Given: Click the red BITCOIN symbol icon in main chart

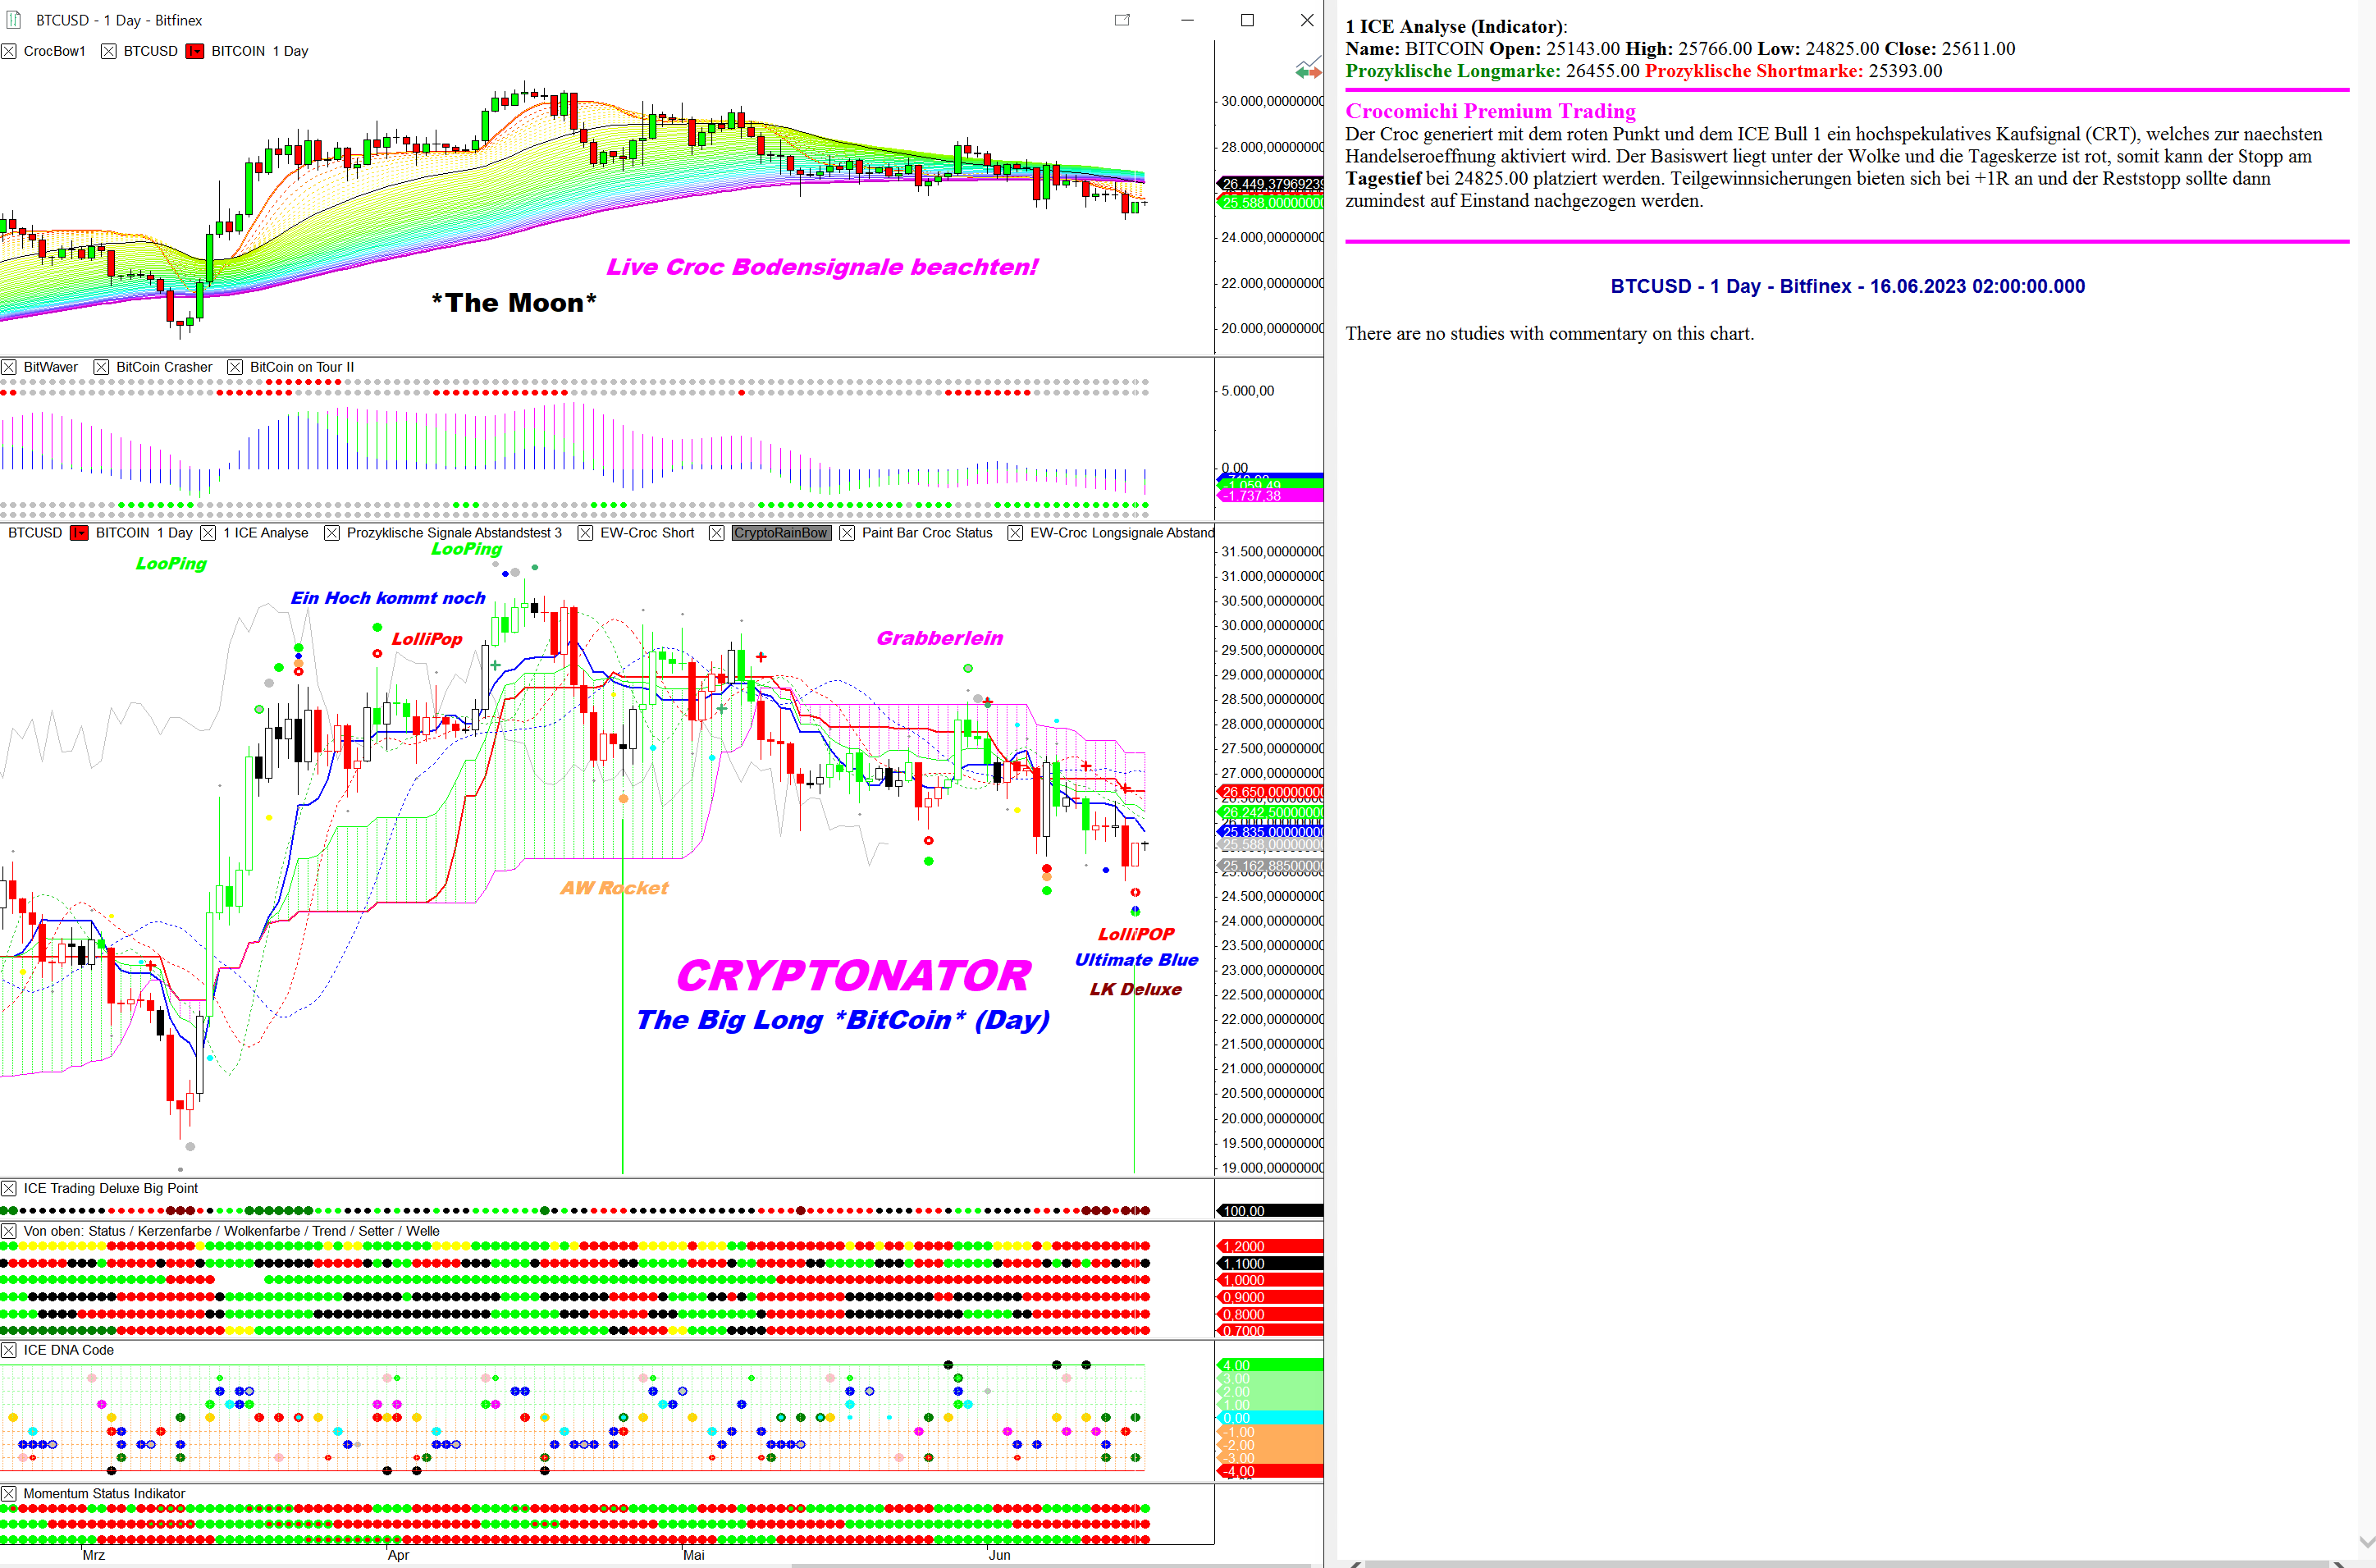Looking at the screenshot, I should coord(79,533).
